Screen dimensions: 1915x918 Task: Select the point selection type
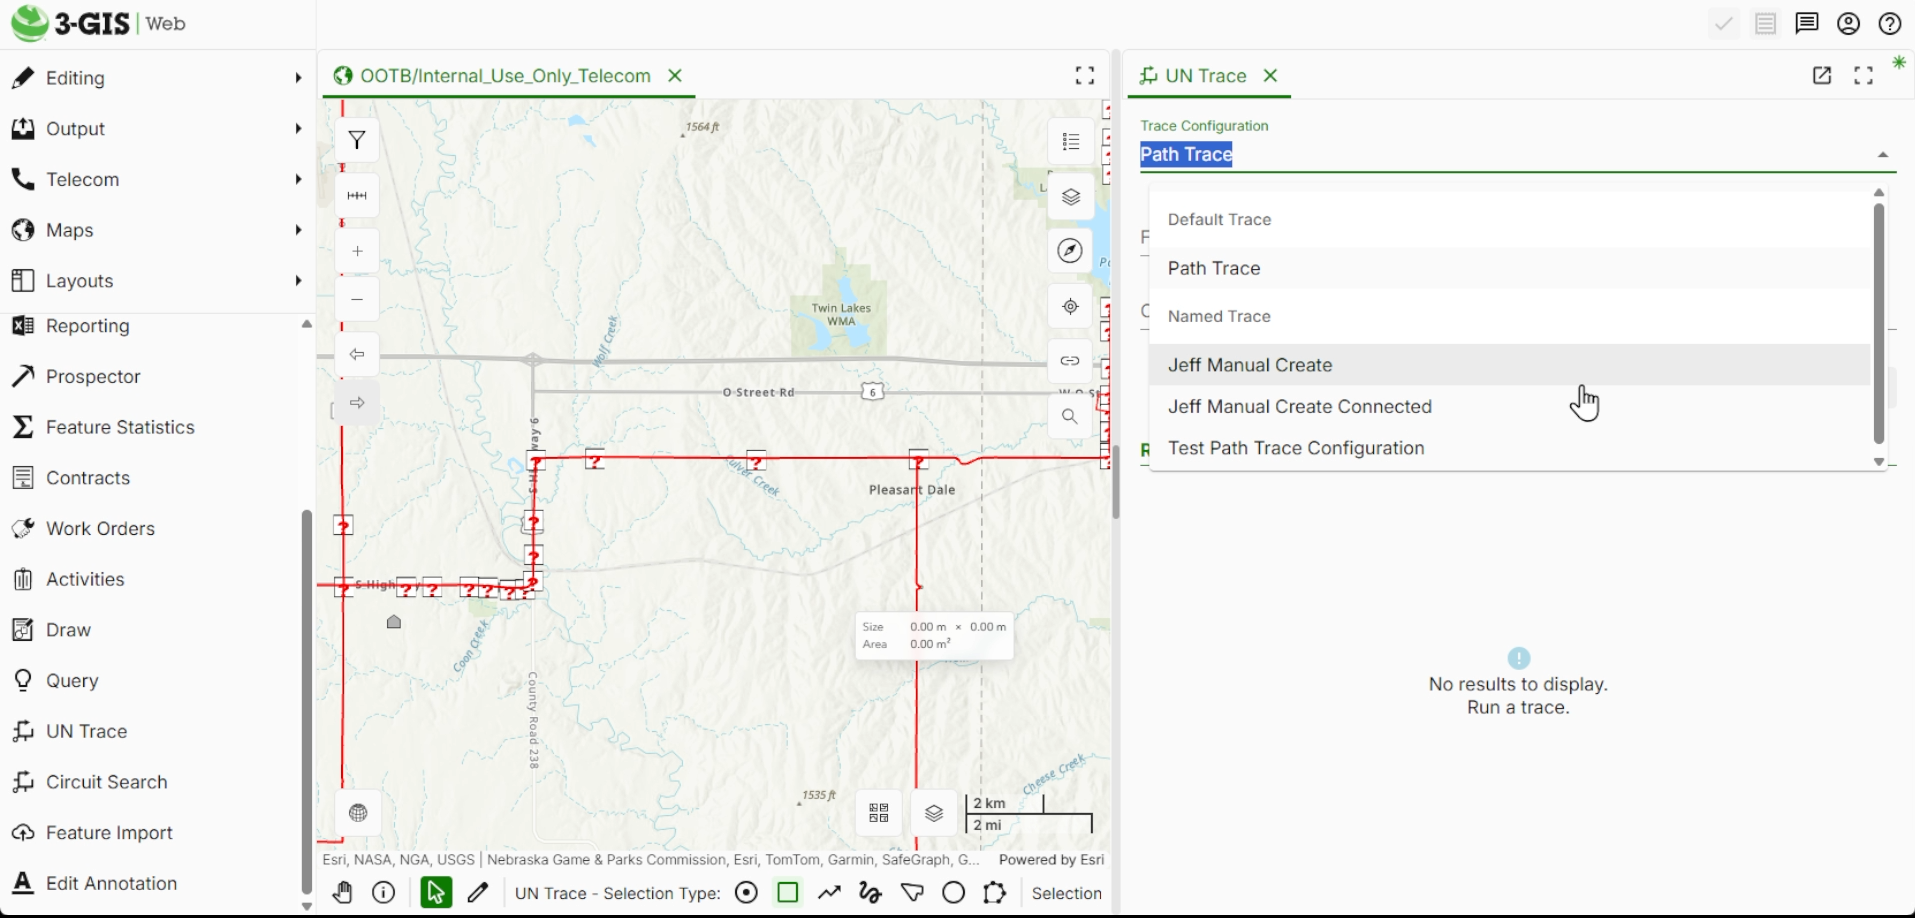tap(747, 892)
